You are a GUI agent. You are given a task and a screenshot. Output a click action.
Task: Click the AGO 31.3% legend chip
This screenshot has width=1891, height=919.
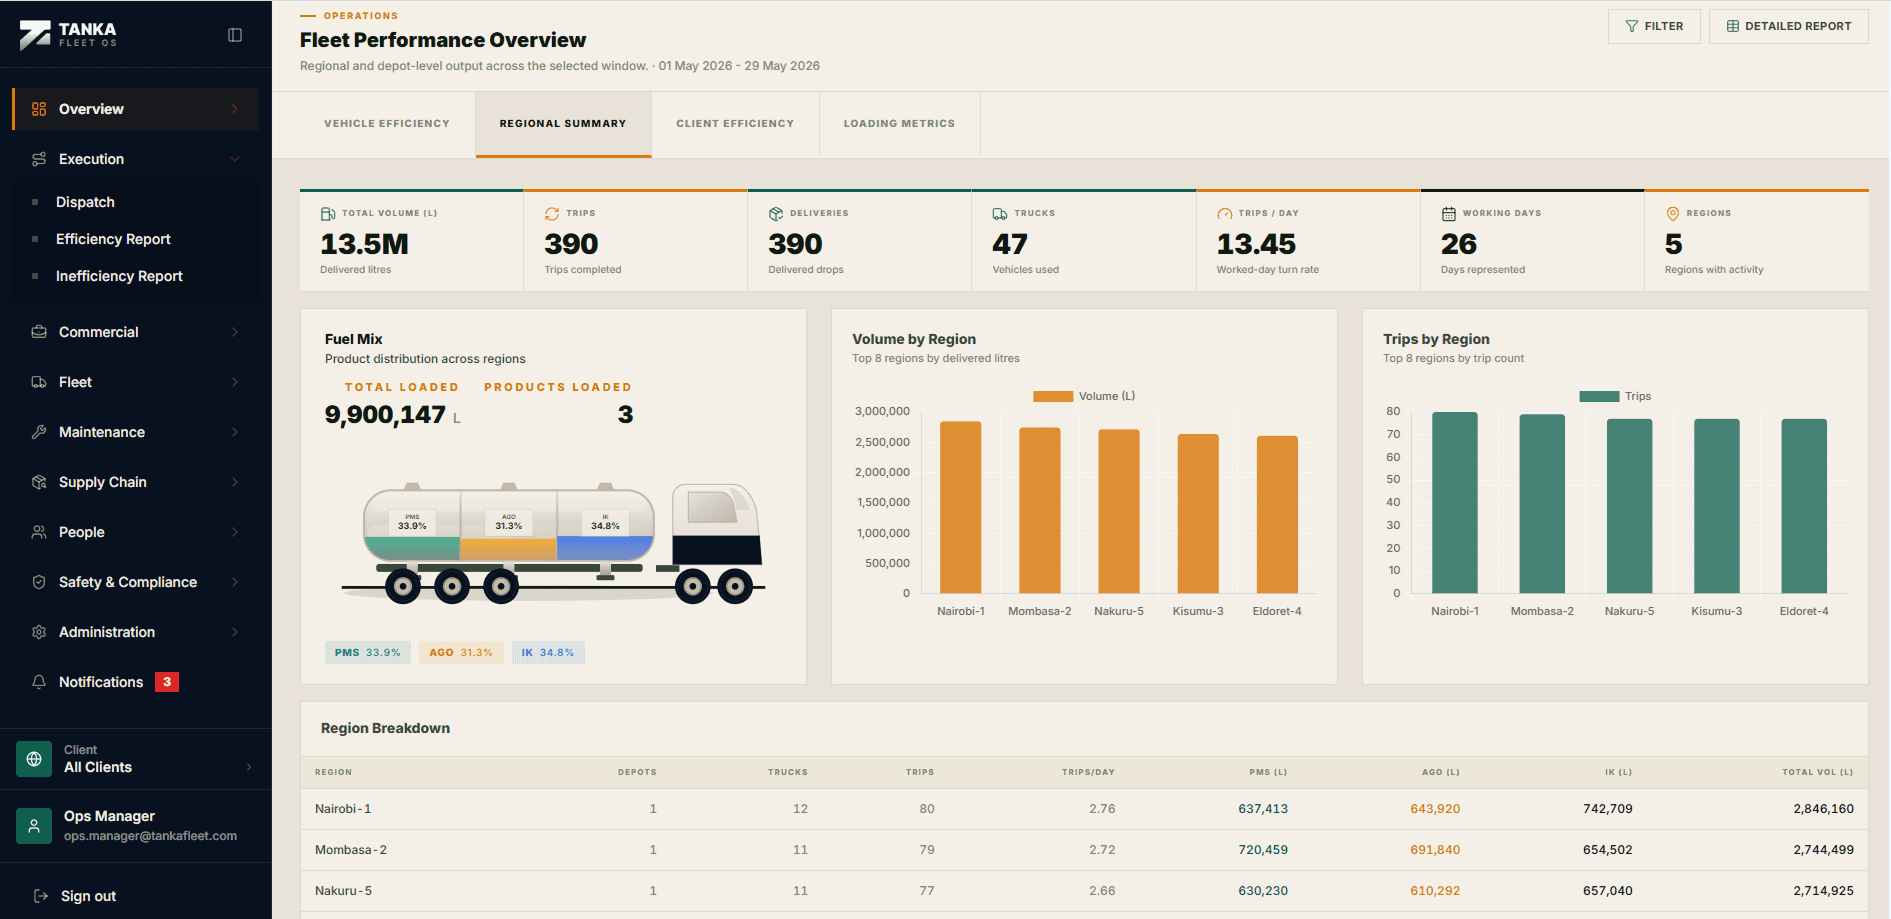[461, 652]
